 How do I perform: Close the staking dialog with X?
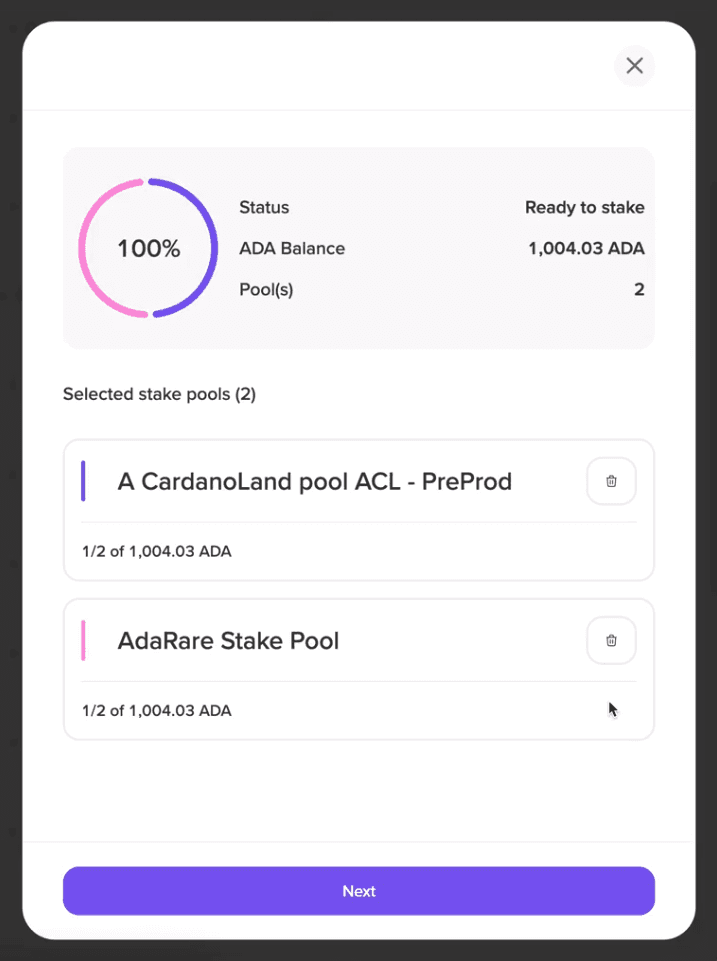634,66
